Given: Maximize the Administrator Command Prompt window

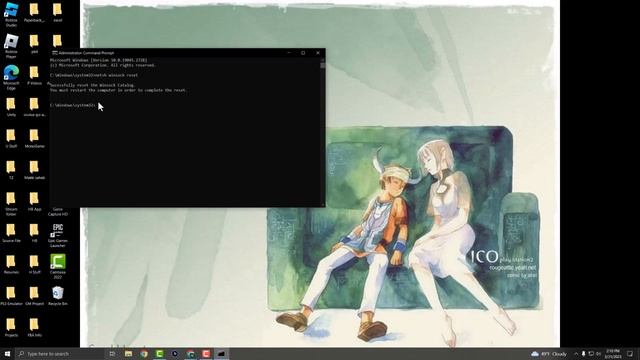Looking at the screenshot, I should click(x=303, y=53).
